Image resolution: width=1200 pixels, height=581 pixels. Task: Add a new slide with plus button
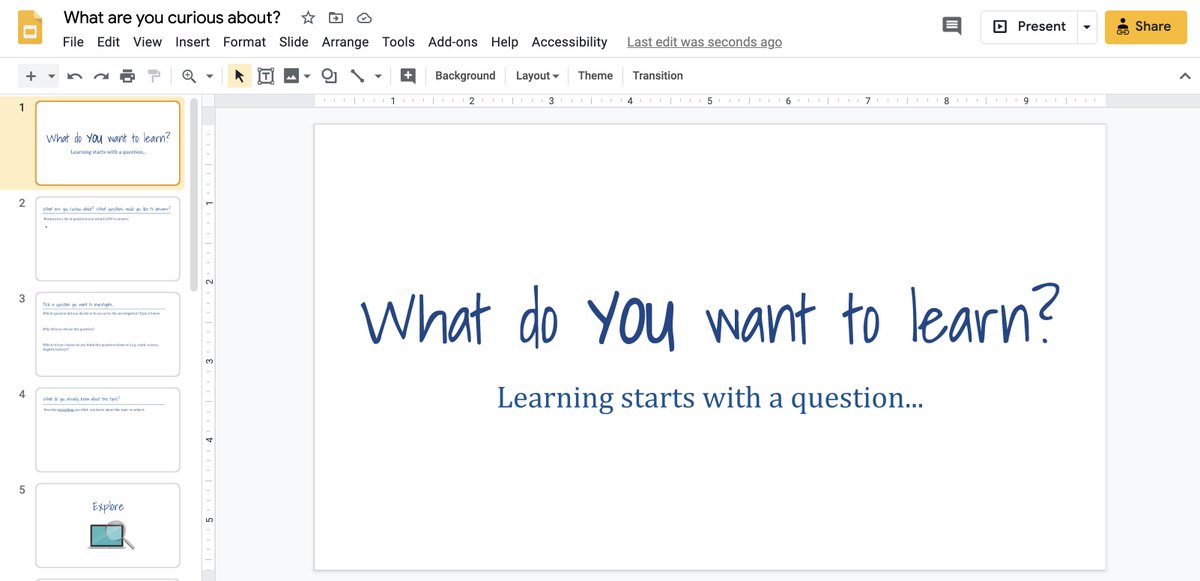tap(31, 76)
